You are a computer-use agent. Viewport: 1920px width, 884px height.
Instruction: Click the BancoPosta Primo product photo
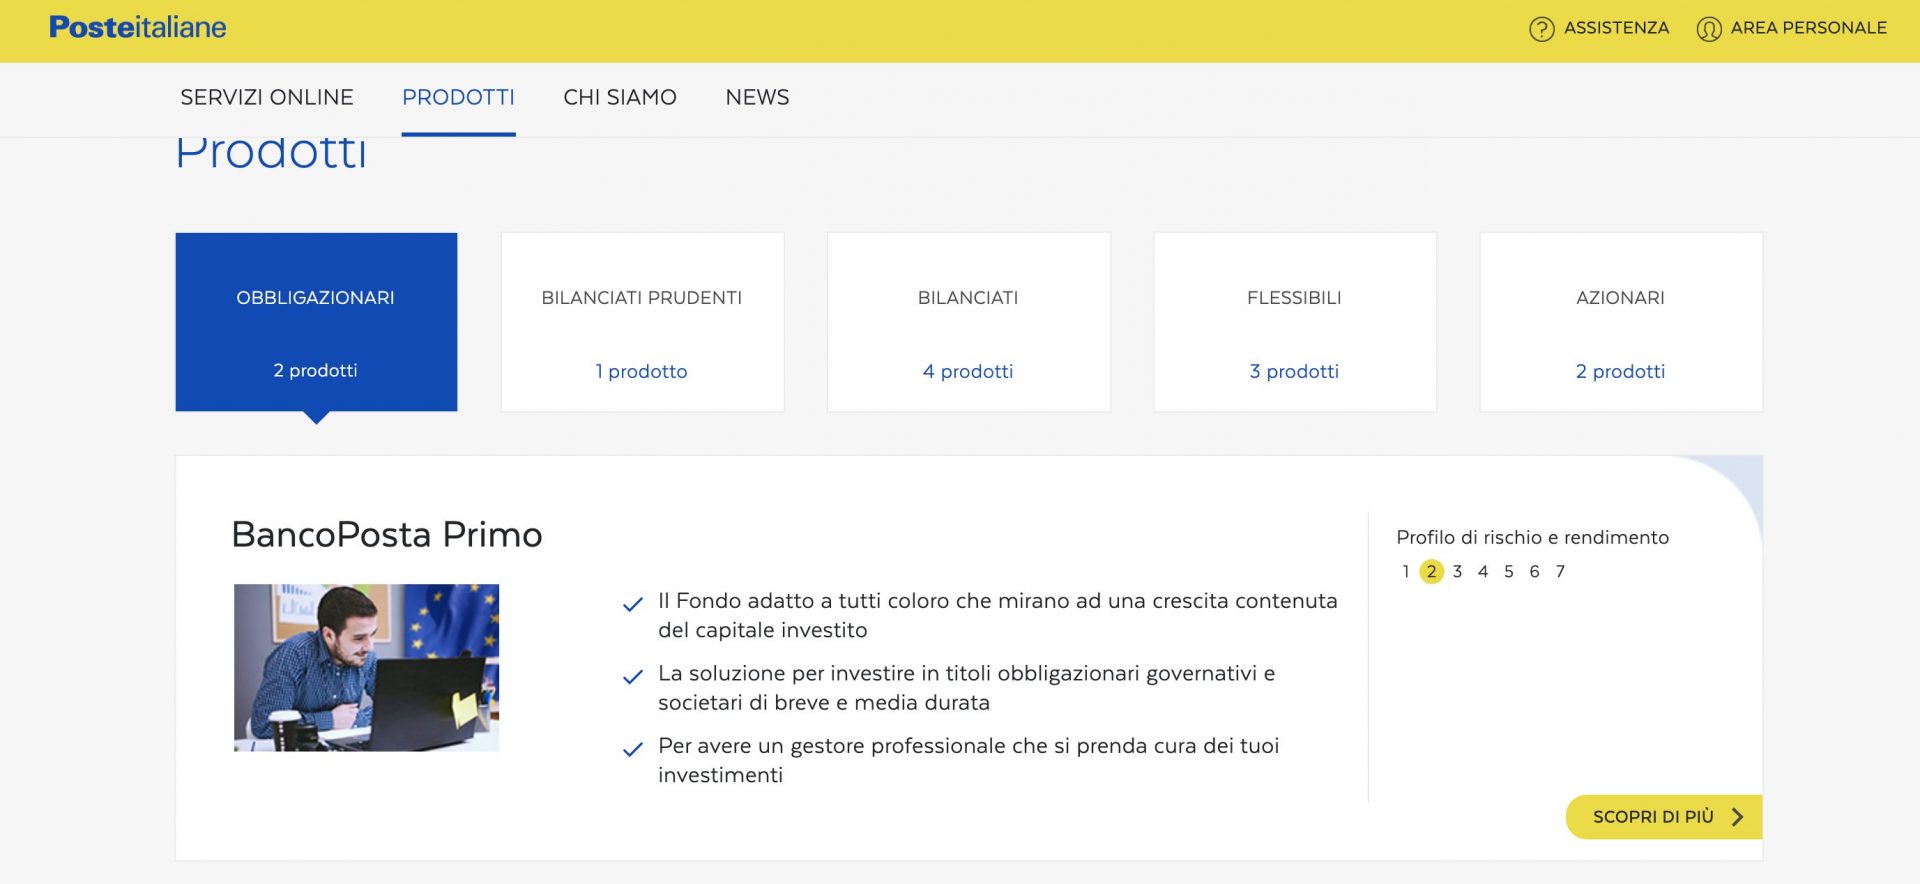pos(366,667)
